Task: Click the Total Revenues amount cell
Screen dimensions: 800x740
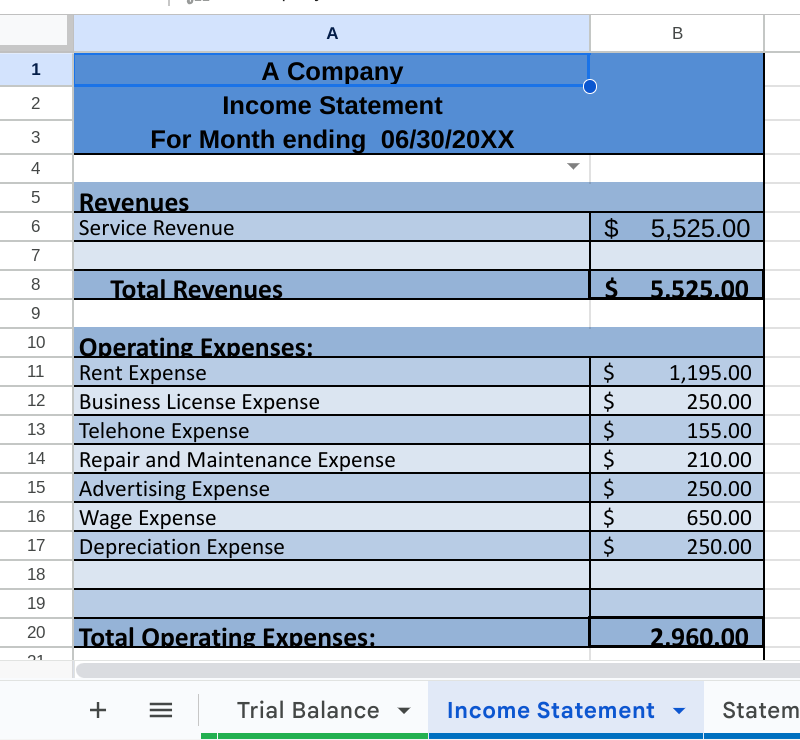Action: click(x=677, y=285)
